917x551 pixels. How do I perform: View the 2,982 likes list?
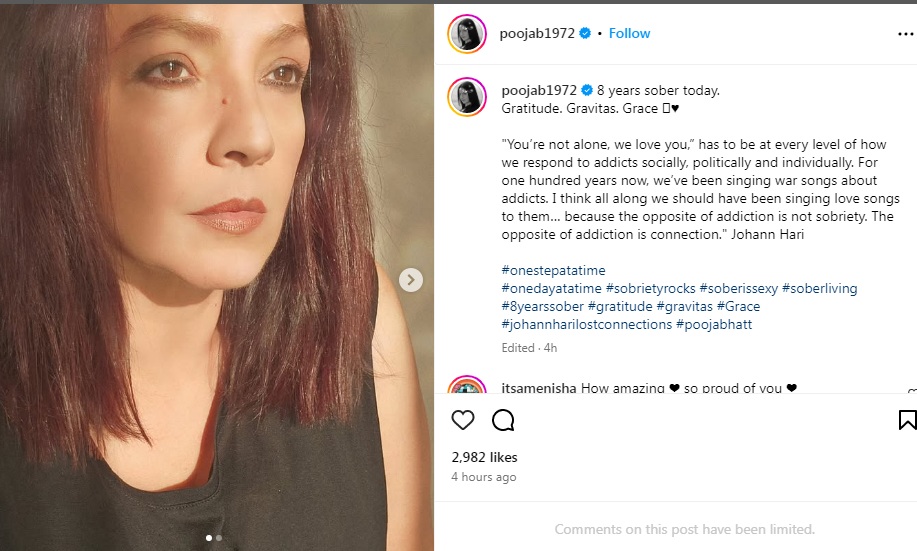click(485, 457)
